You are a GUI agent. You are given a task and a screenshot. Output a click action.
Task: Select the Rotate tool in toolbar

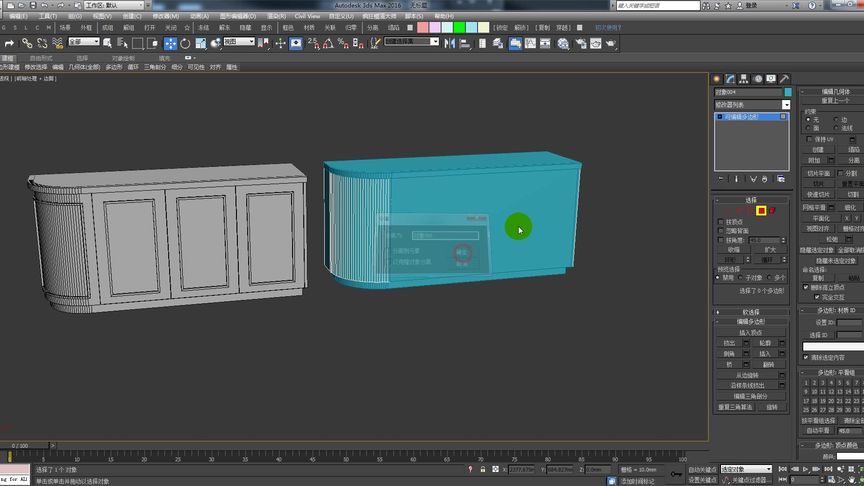coord(186,43)
